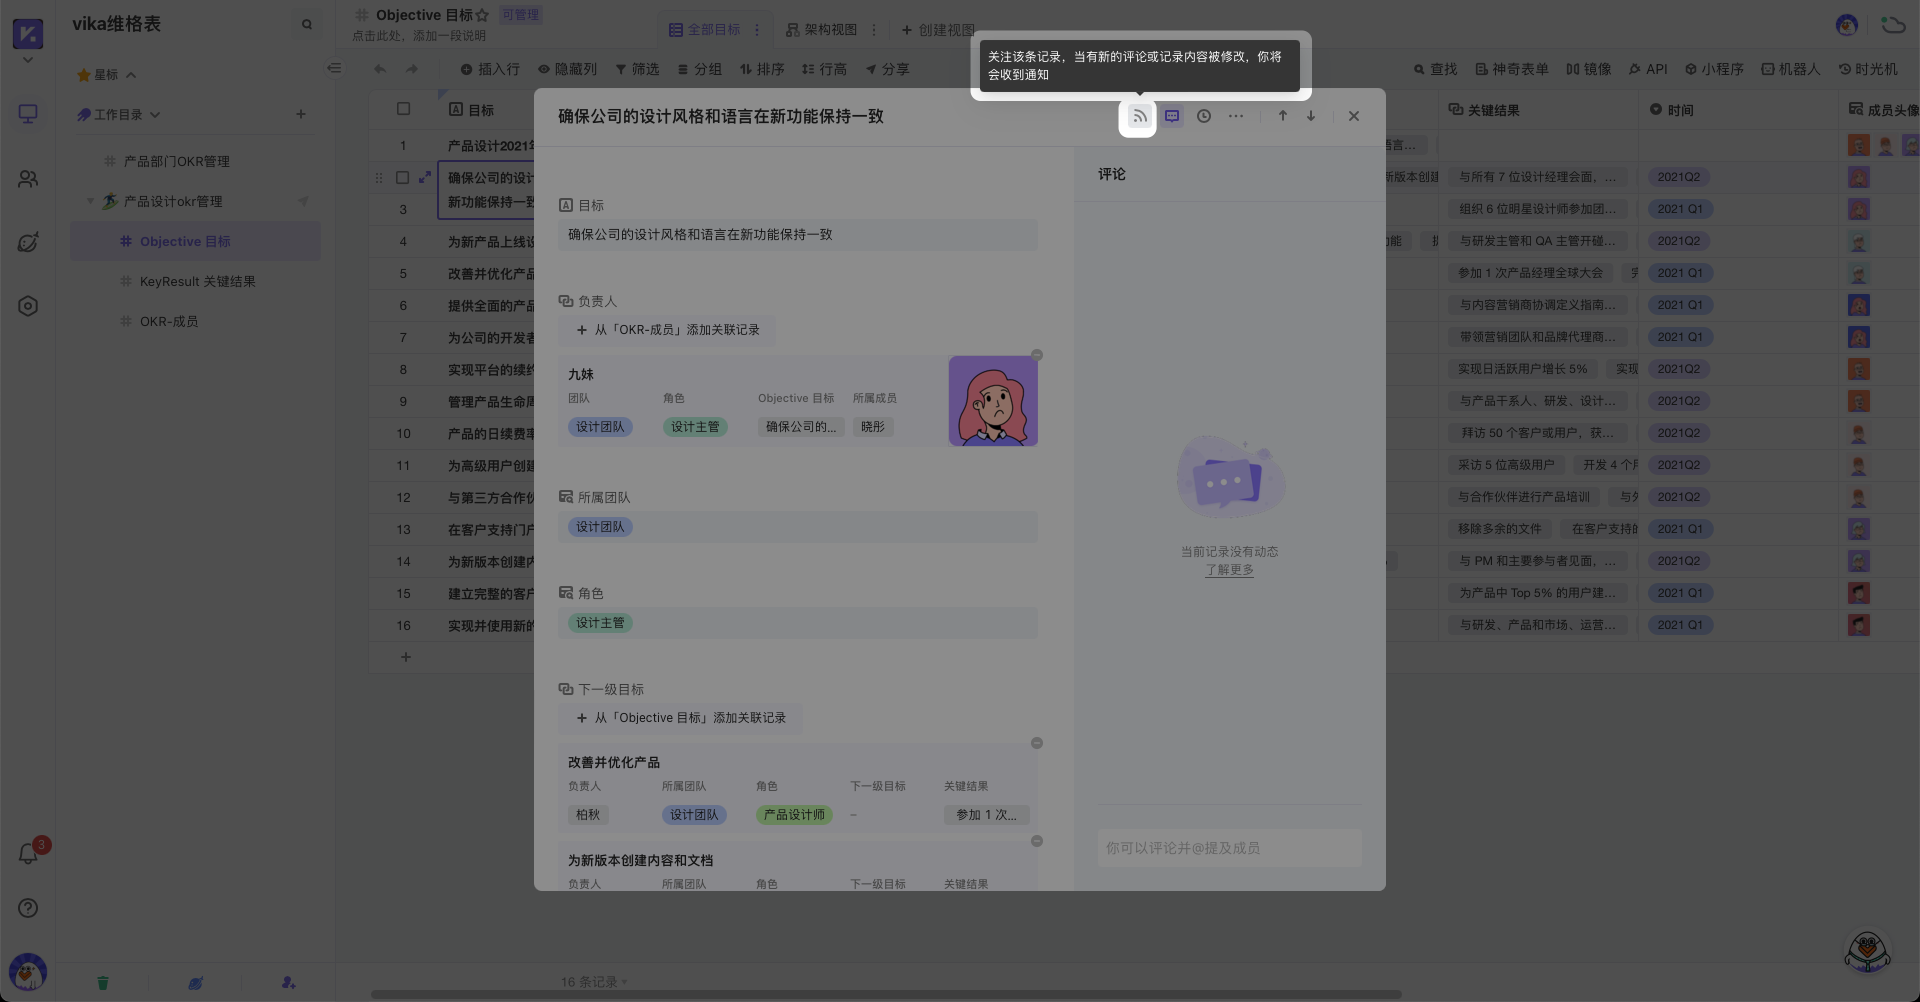1920x1002 pixels.
Task: Toggle the select-all checkbox in grid header
Action: 403,109
